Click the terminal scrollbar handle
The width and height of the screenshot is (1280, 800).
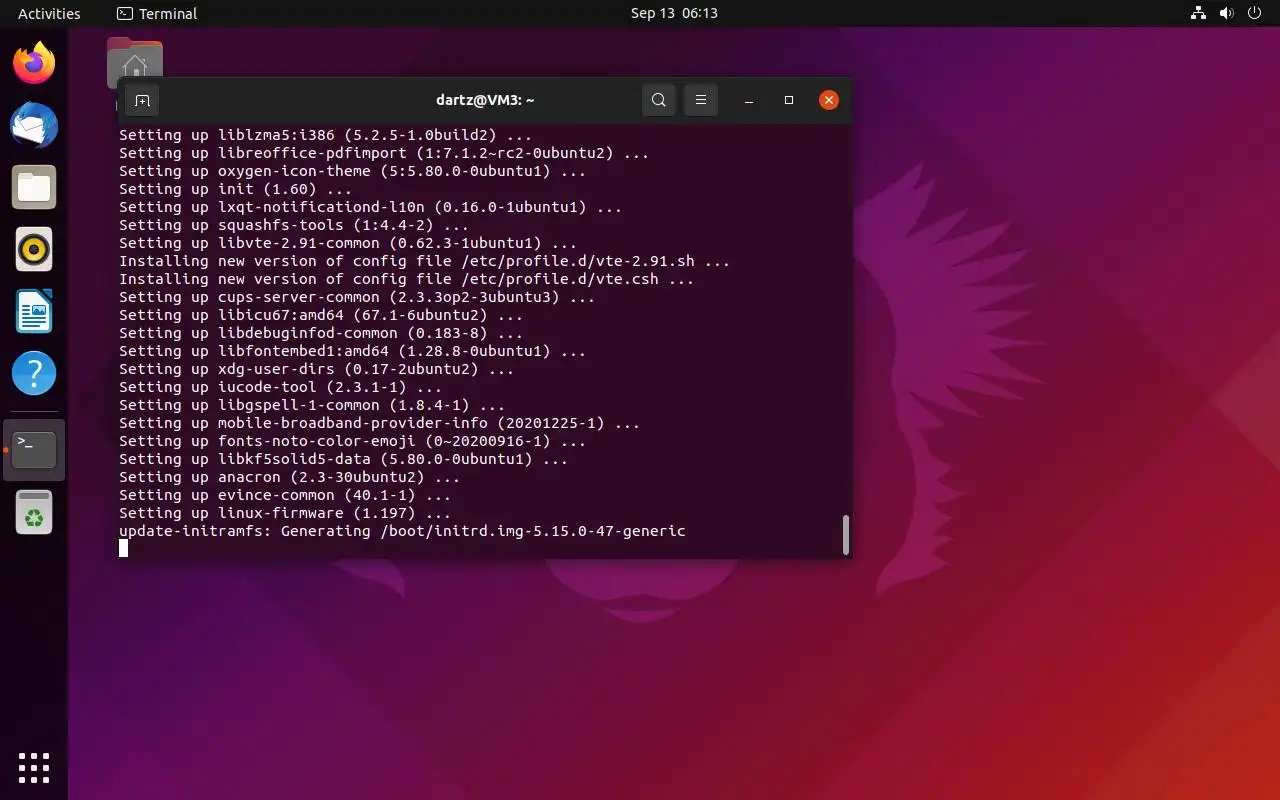pyautogui.click(x=846, y=535)
